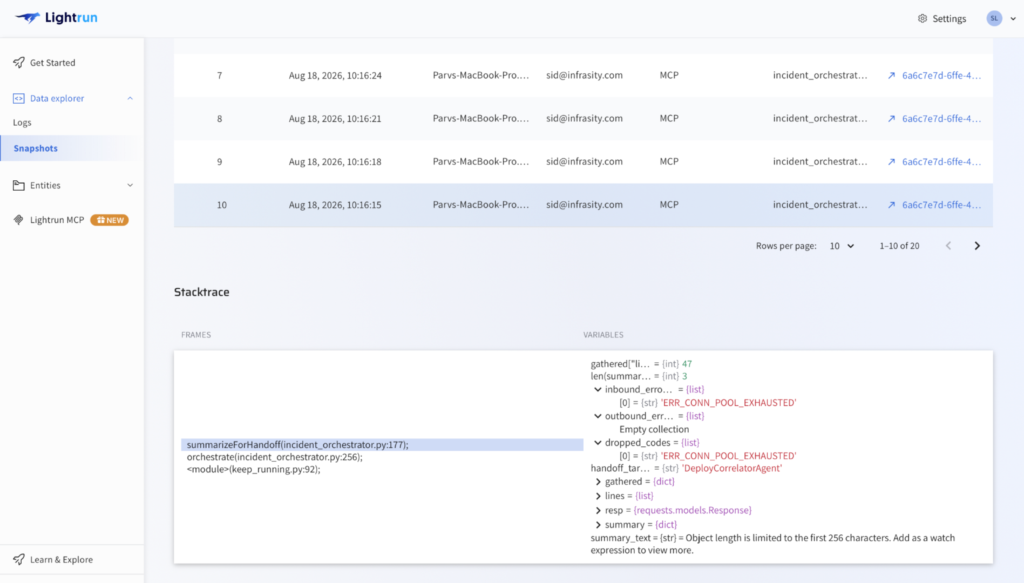Collapse the inbound_erro… list variable

(x=598, y=390)
